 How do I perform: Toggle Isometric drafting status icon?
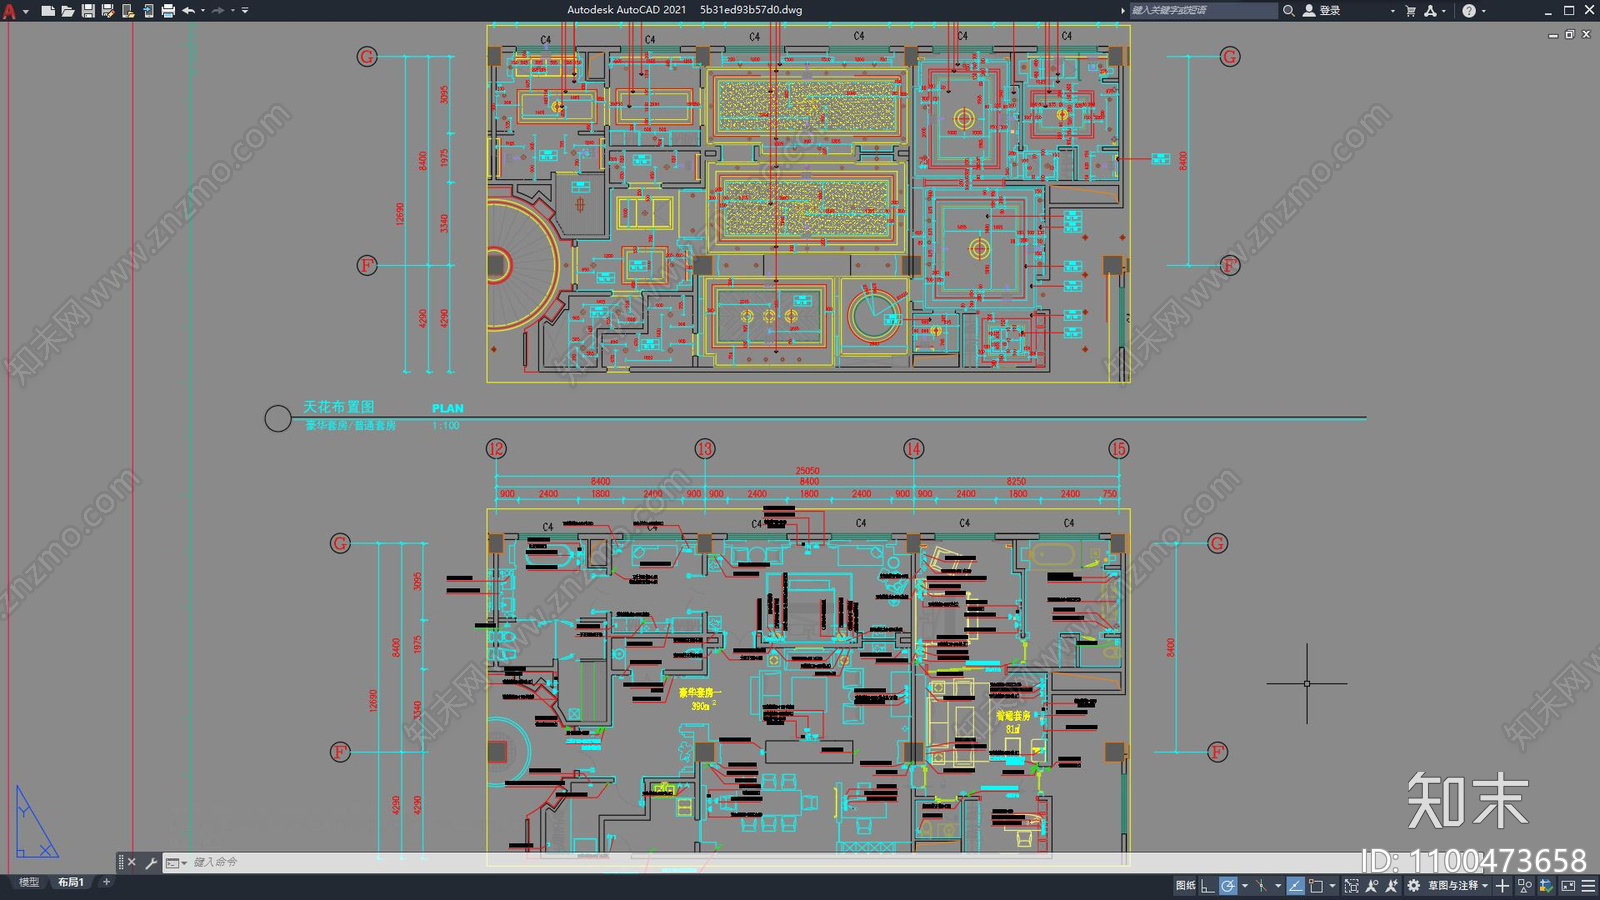click(1261, 886)
